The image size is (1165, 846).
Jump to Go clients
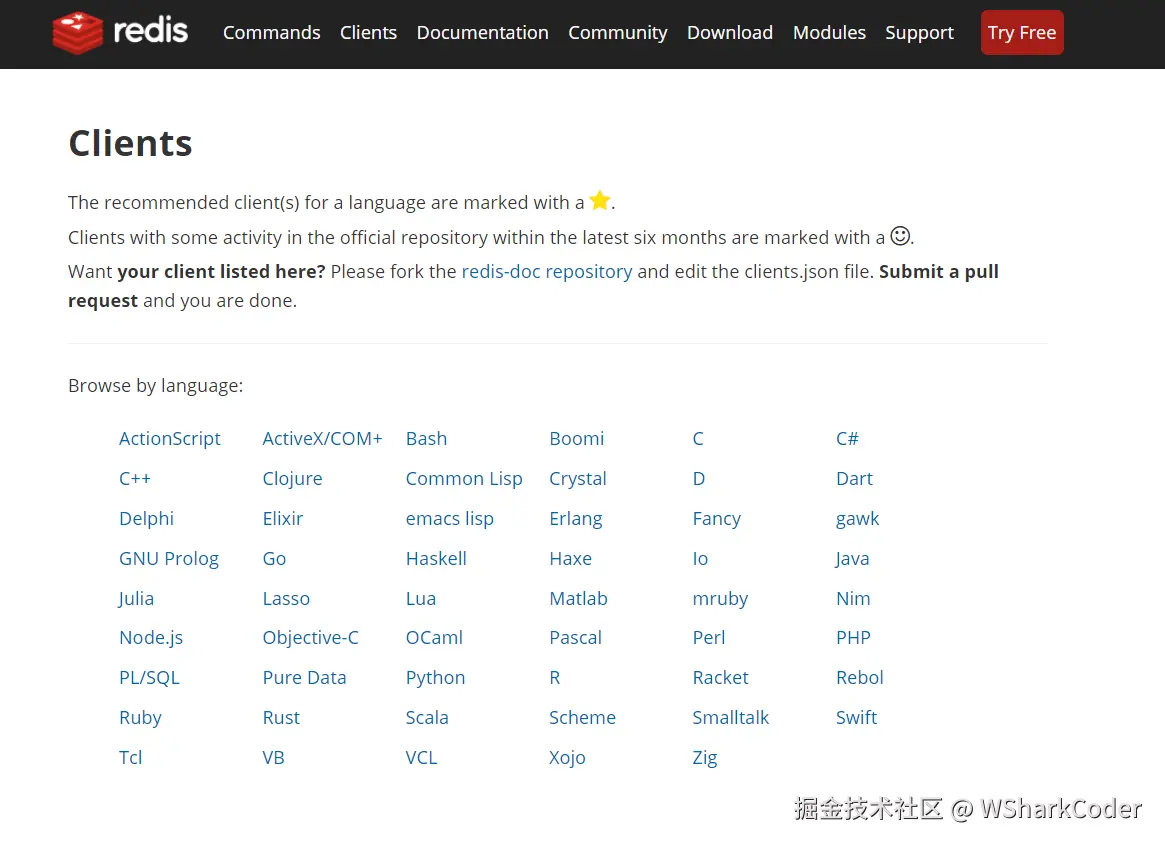[274, 559]
